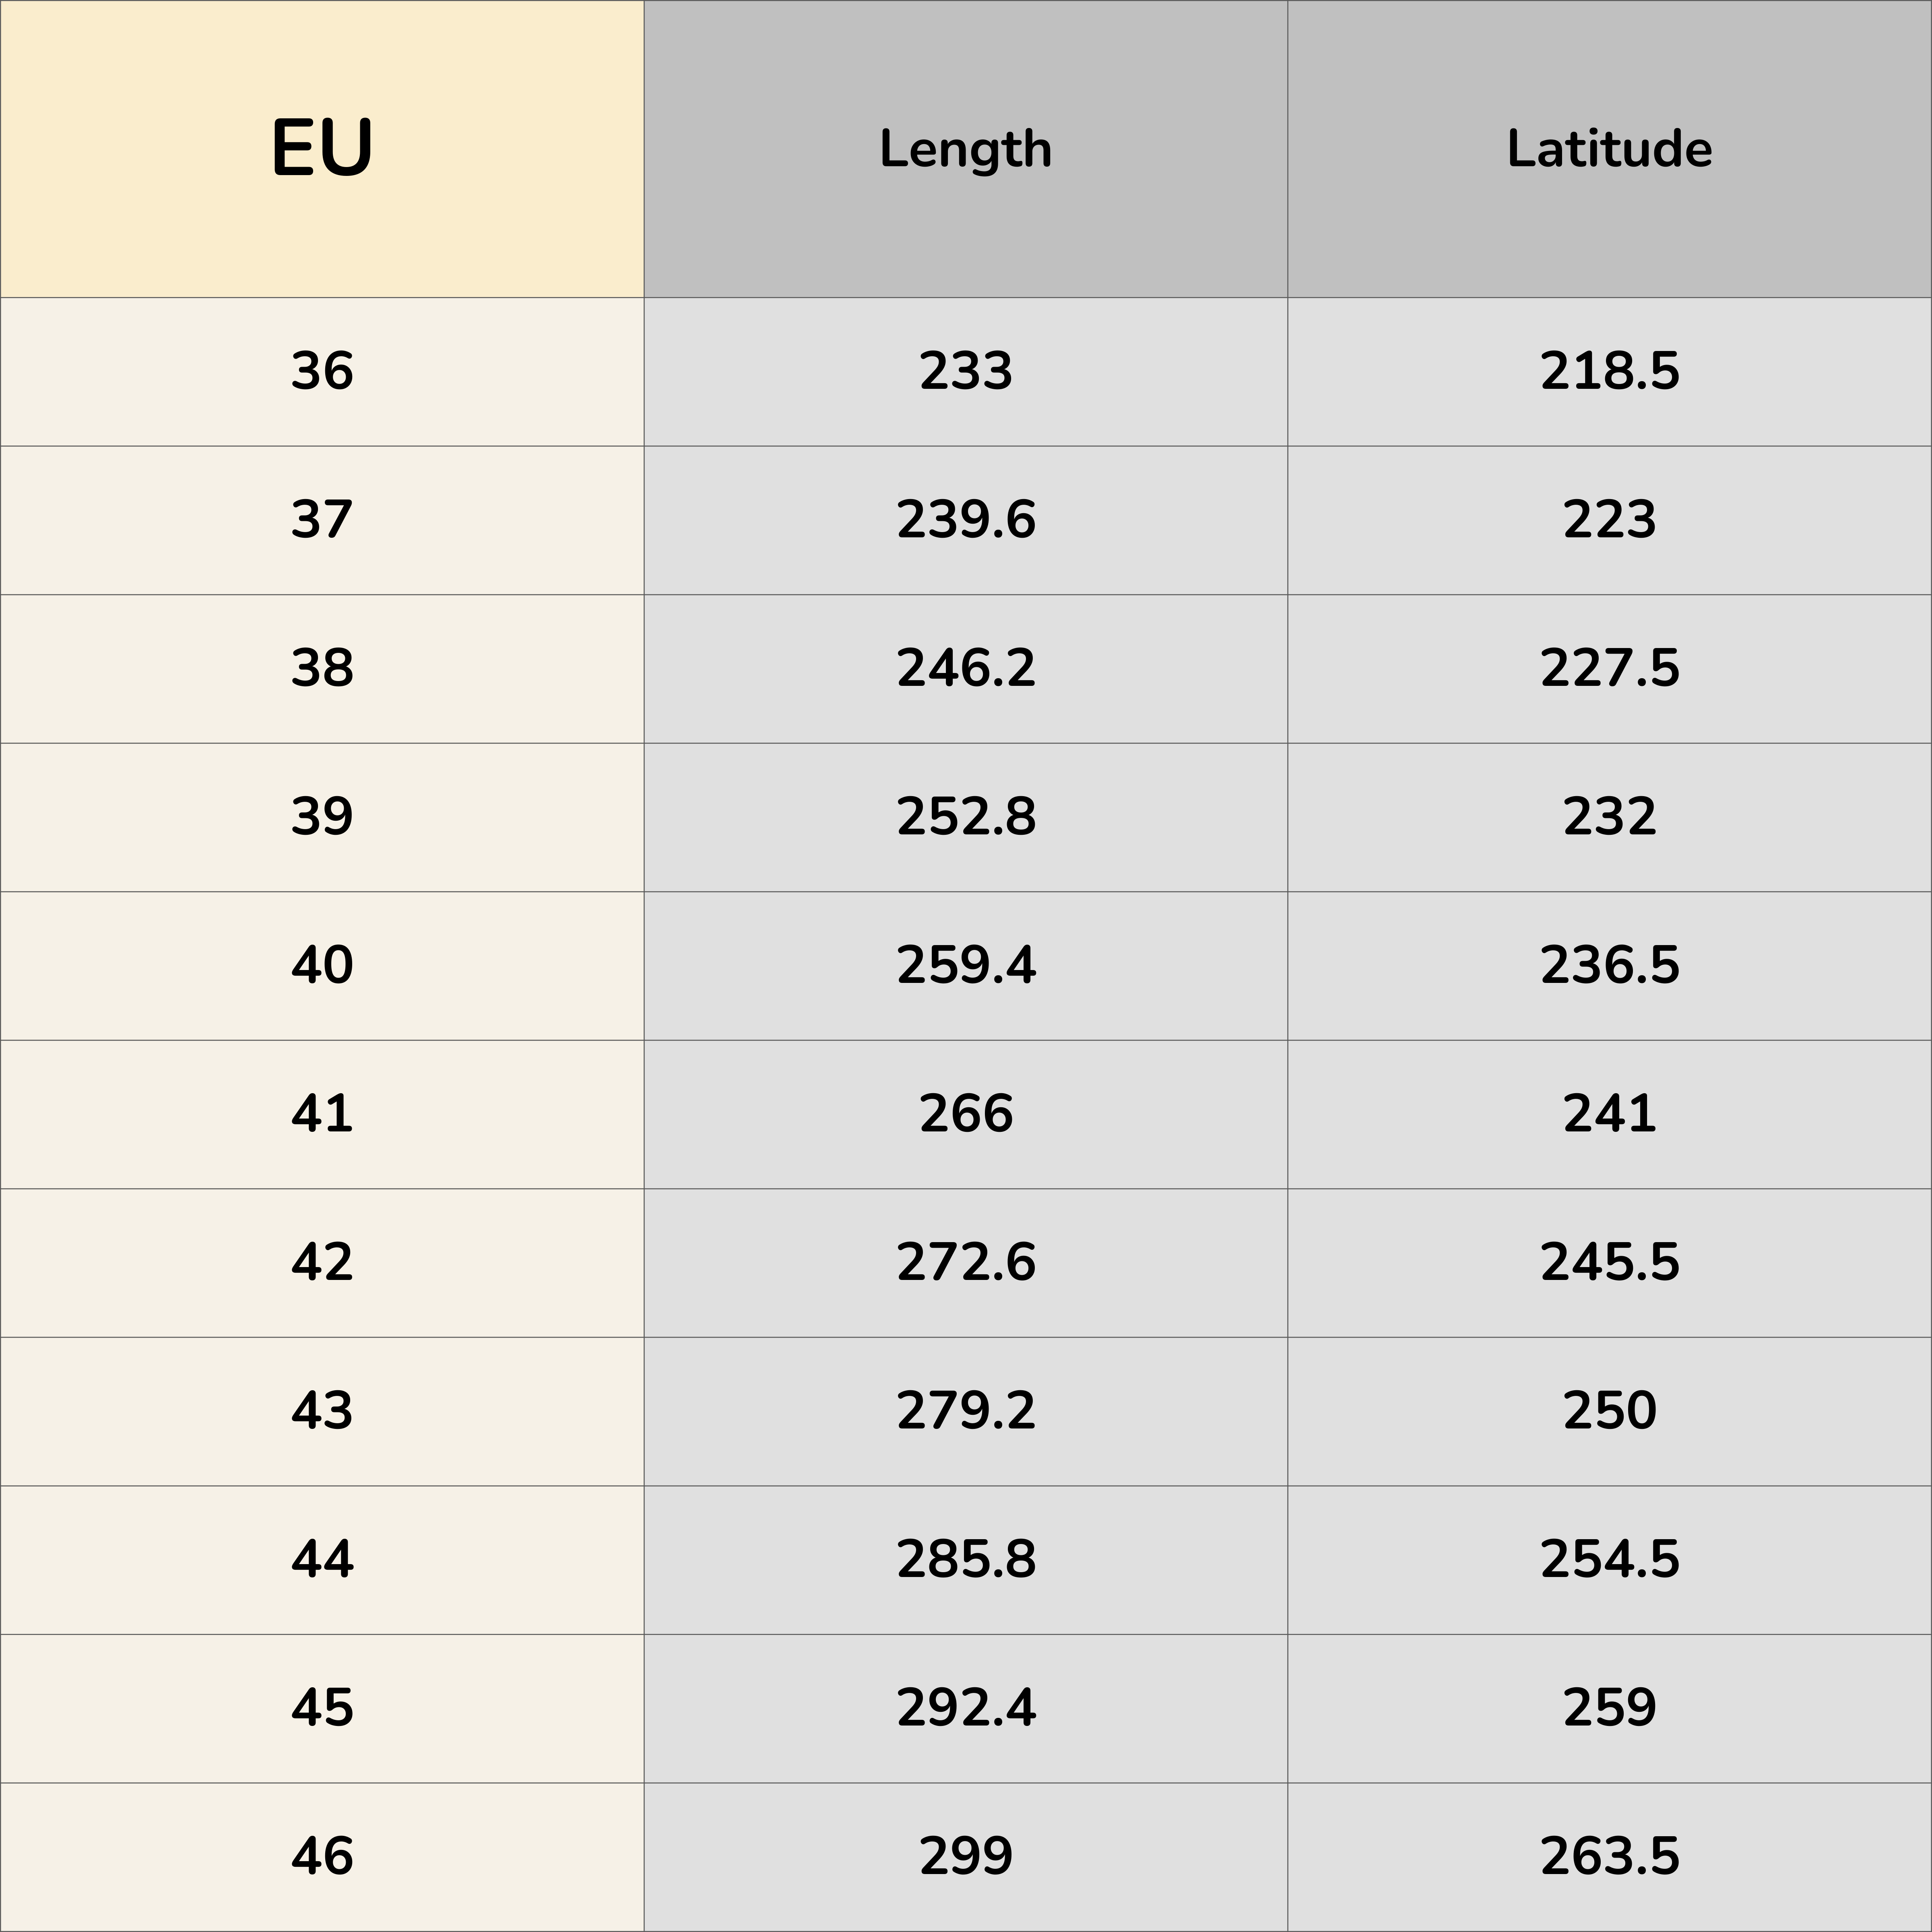
Task: Click the latitude value 218.5
Action: [x=1609, y=371]
